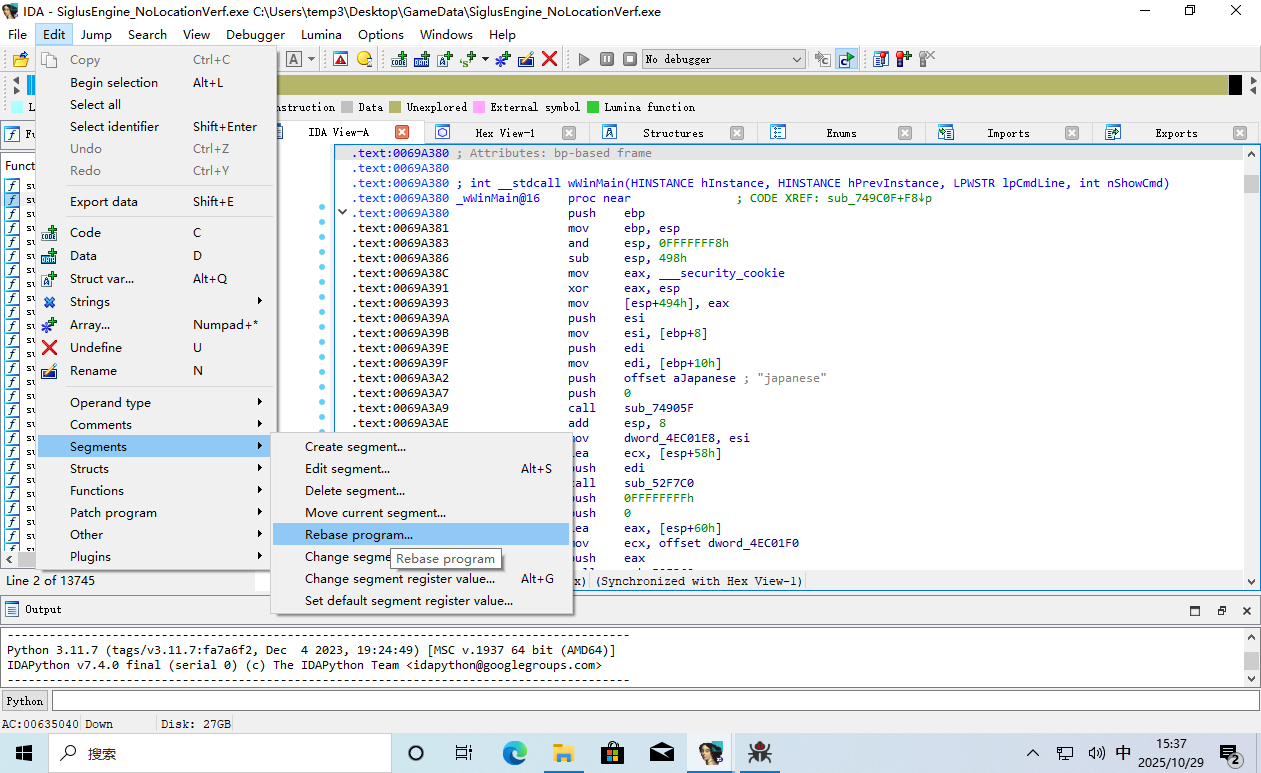Click the Strings icon in Edit menu
Screen dimensions: 1261x773
point(49,302)
